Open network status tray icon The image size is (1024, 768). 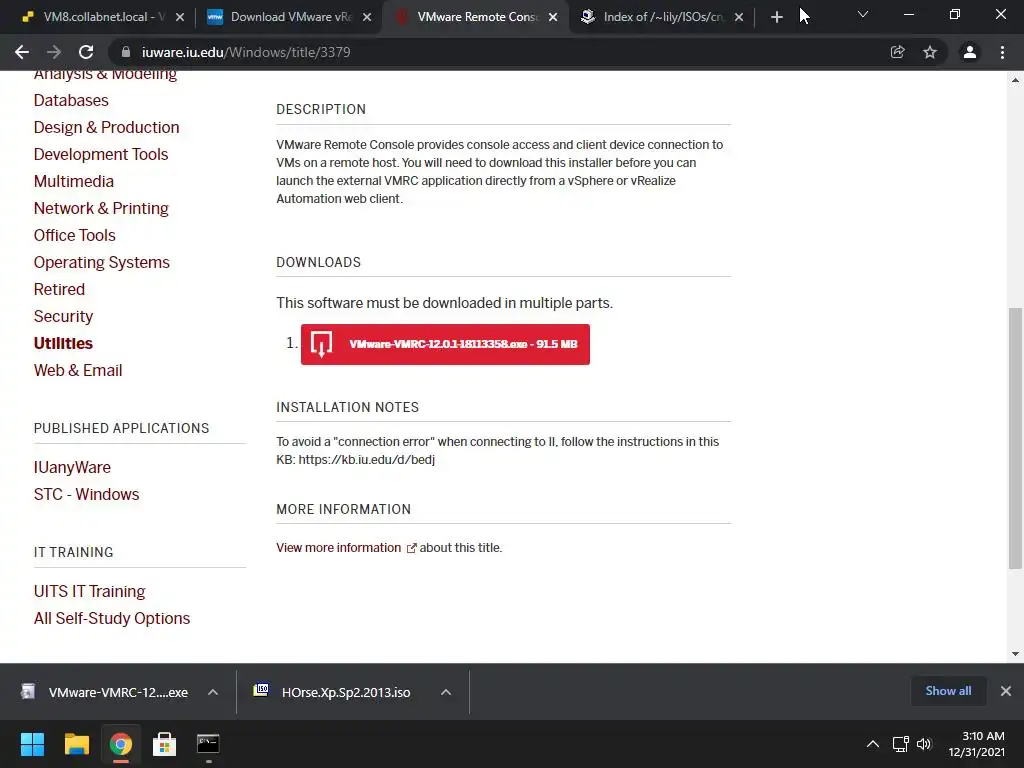pos(901,744)
